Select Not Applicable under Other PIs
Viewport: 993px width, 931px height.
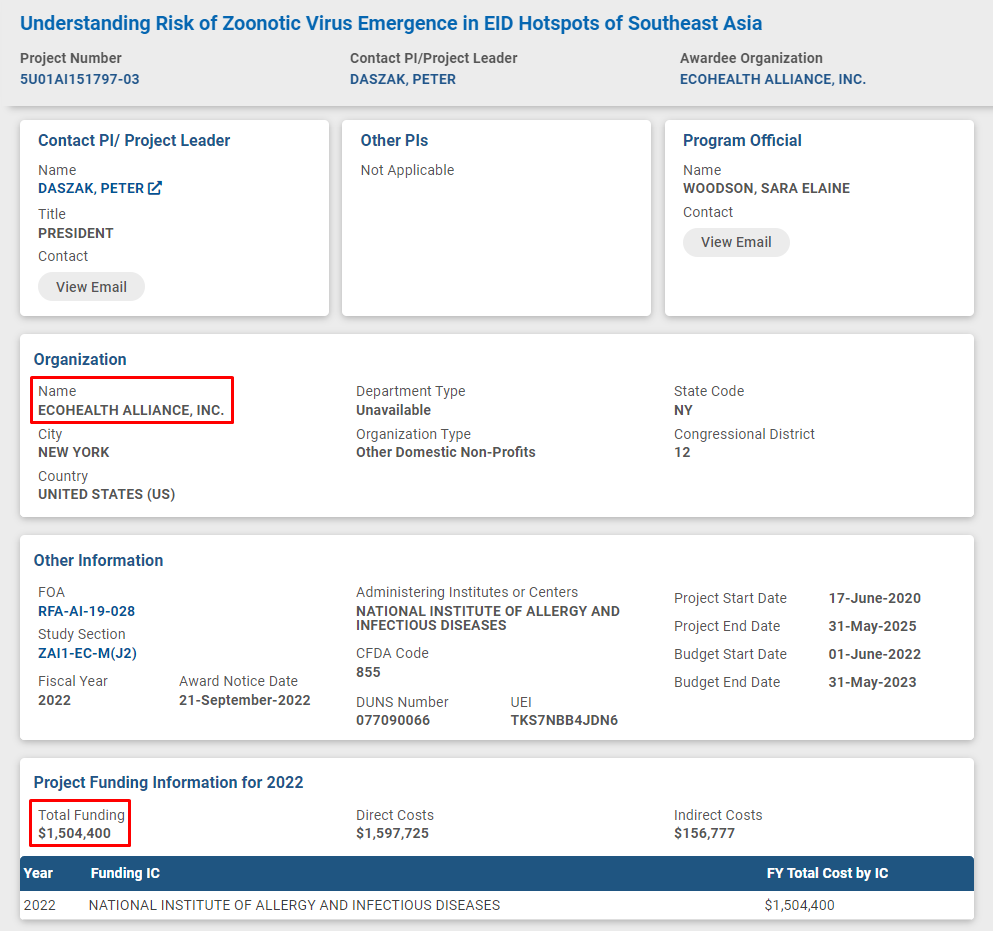coord(407,170)
